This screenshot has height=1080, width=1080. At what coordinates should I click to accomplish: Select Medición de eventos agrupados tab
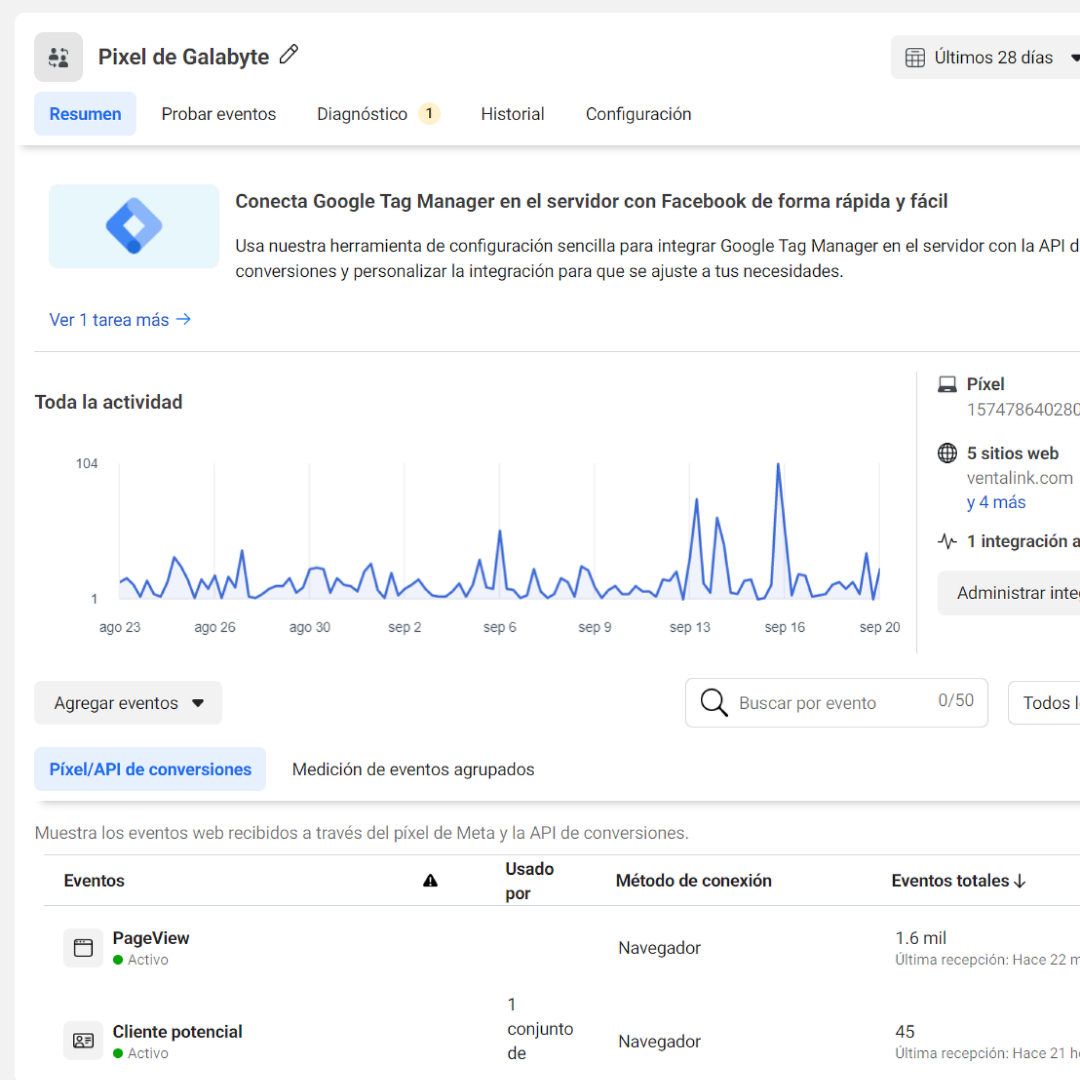coord(413,769)
